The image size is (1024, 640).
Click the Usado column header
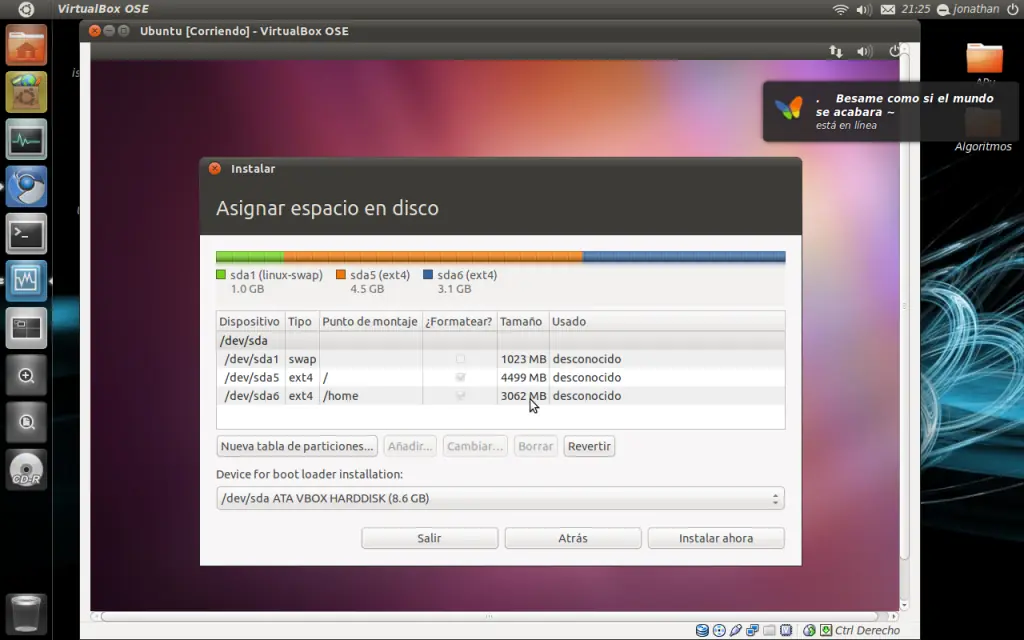coord(667,321)
